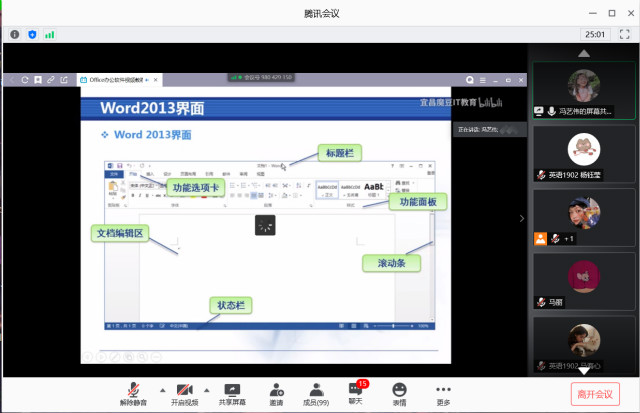The image size is (640, 413).
Task: Click the slide's play/next control icon
Action: [x=101, y=357]
